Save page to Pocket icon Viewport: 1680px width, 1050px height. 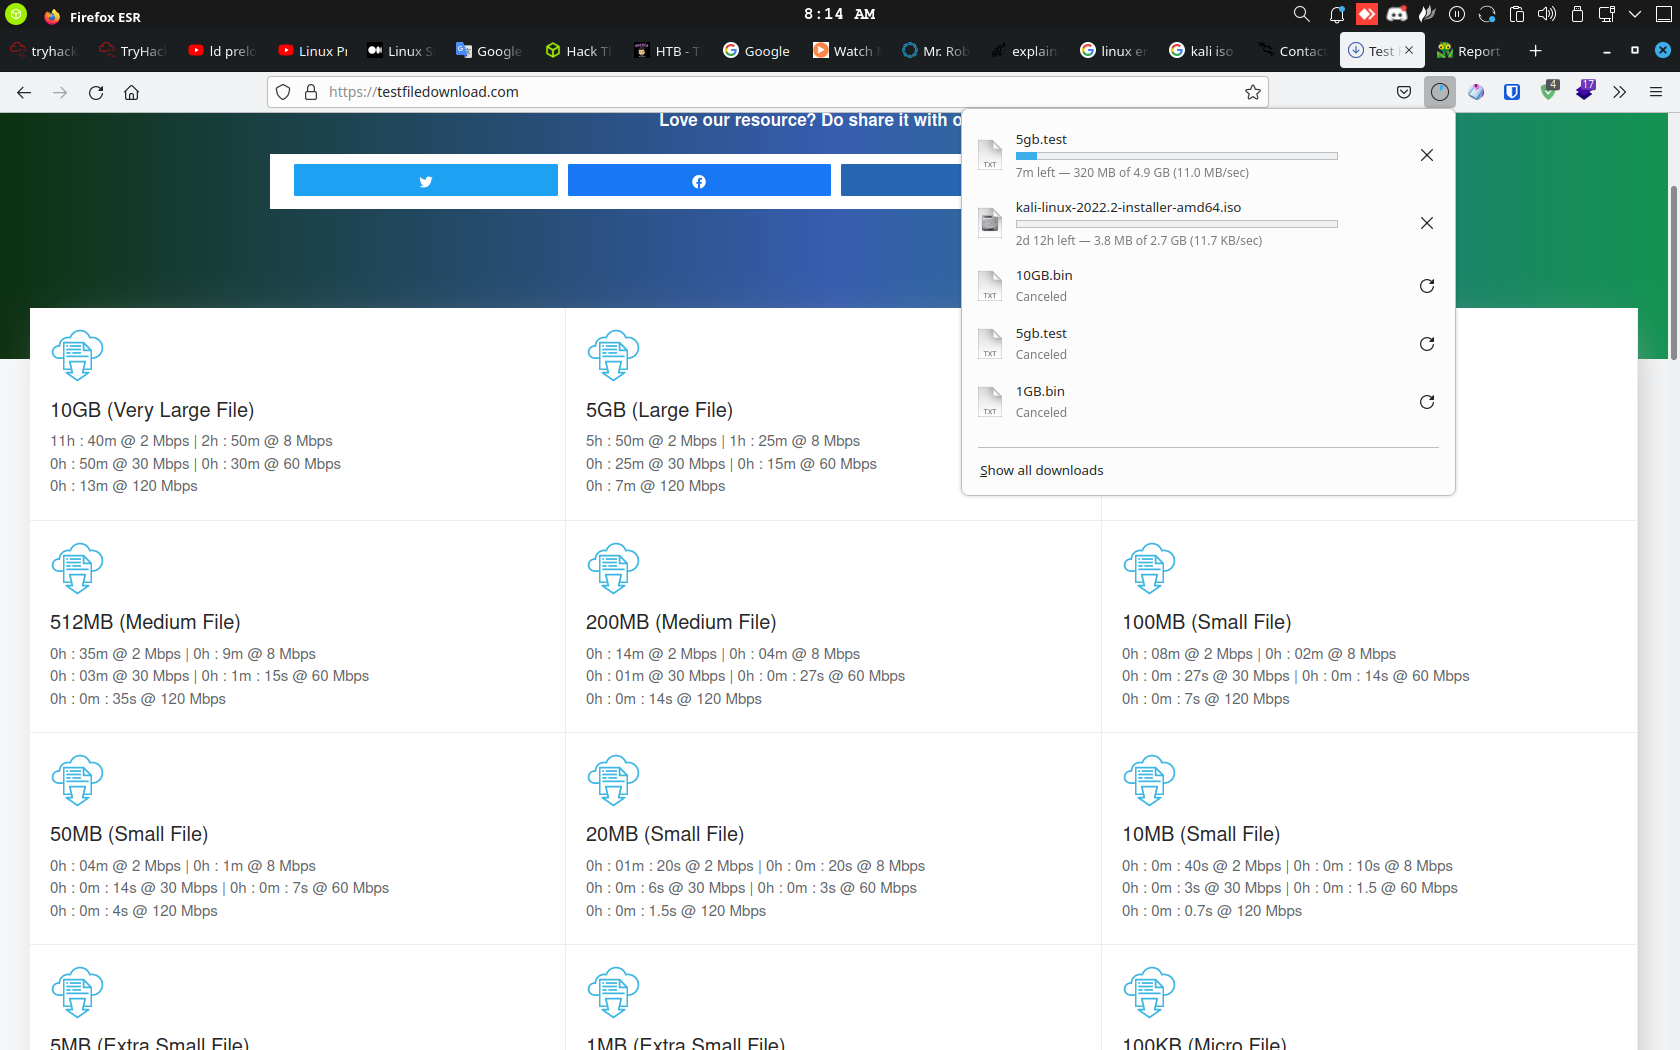point(1404,92)
